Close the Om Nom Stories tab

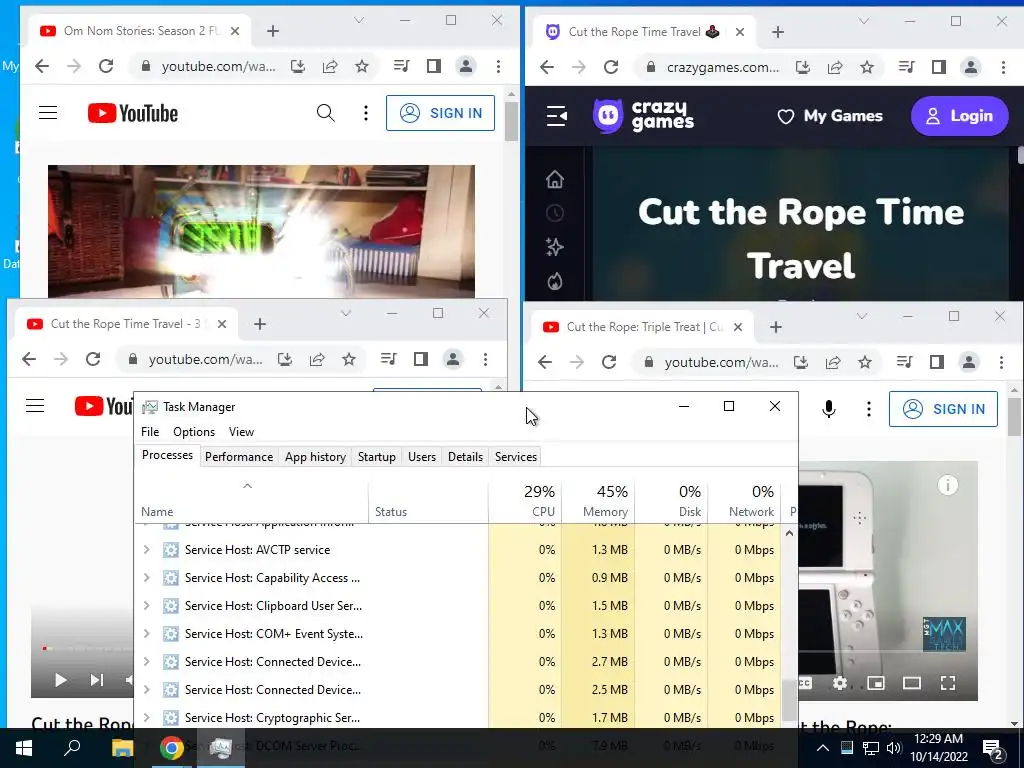(235, 31)
